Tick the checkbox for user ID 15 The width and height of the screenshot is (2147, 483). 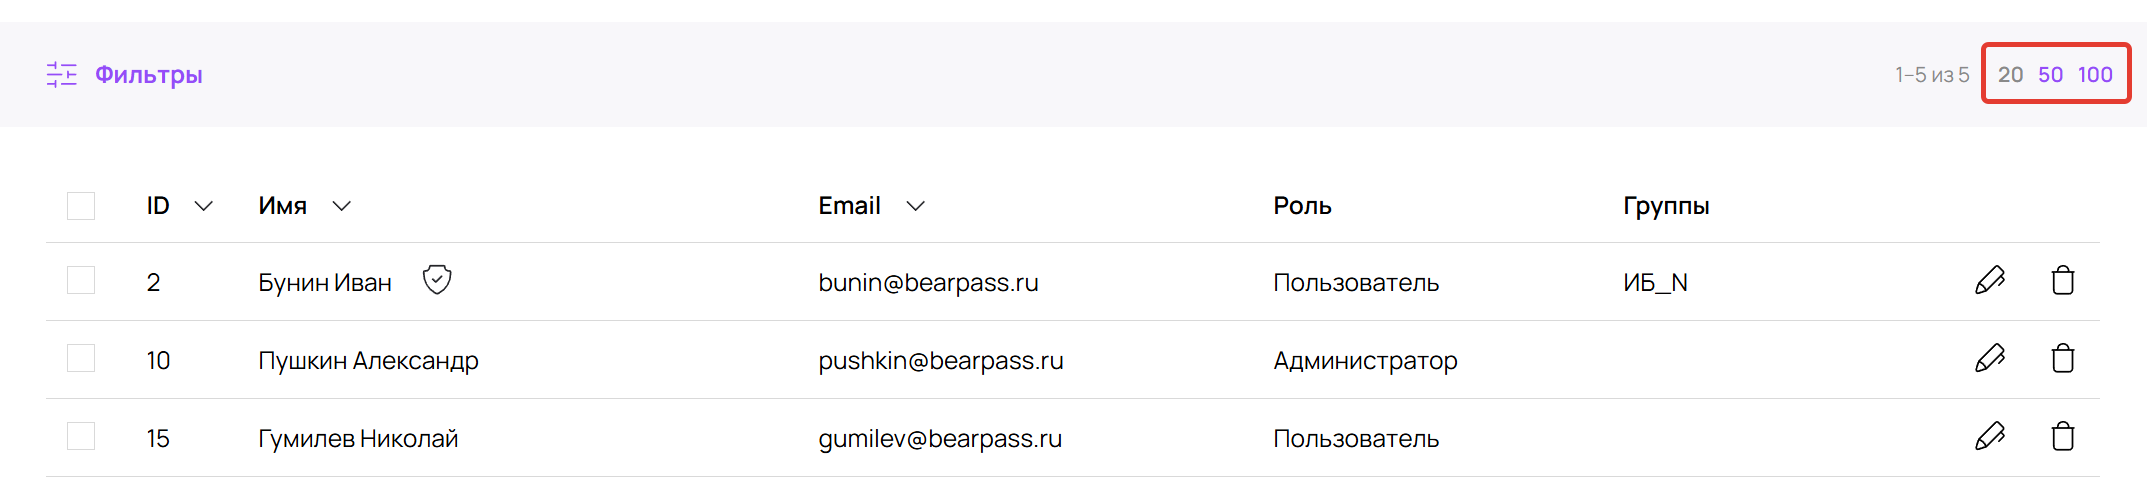pyautogui.click(x=81, y=437)
